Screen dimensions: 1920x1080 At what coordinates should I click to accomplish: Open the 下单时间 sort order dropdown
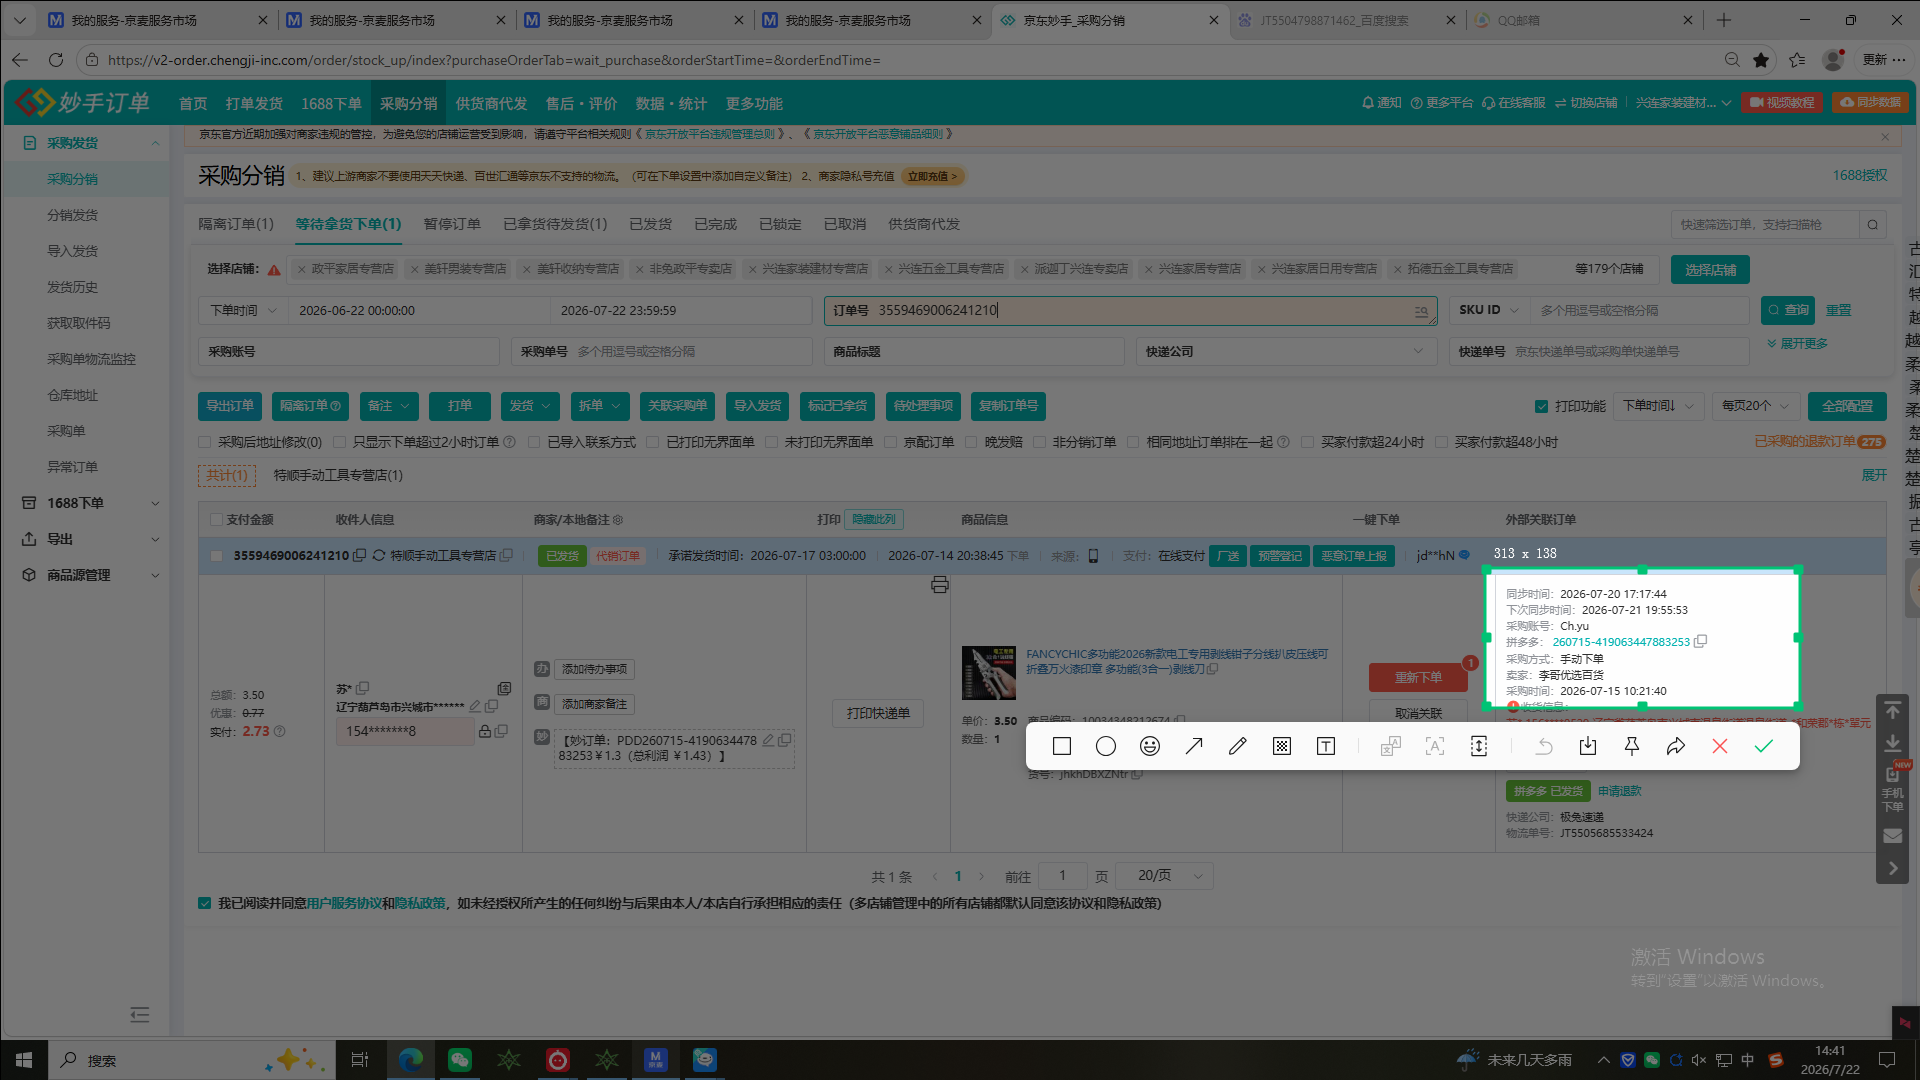1657,406
